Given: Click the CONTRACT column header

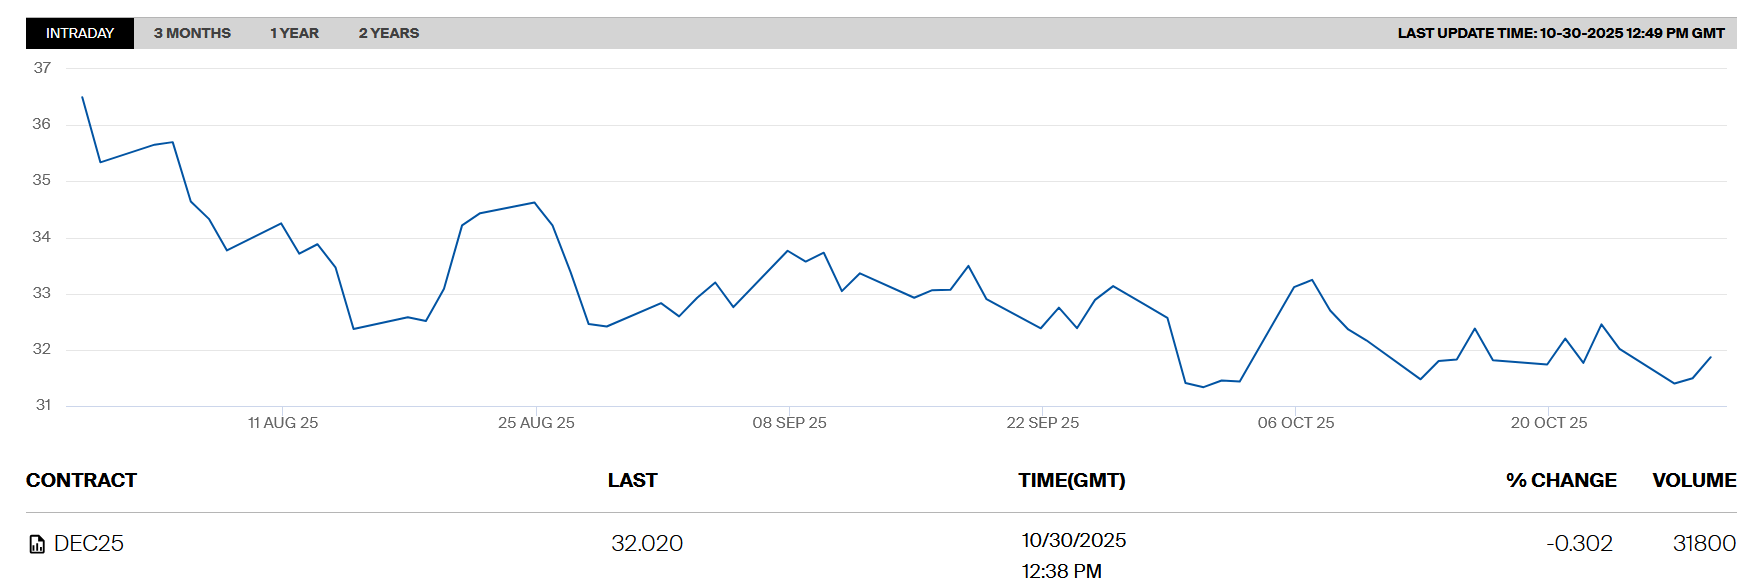Looking at the screenshot, I should pyautogui.click(x=81, y=480).
